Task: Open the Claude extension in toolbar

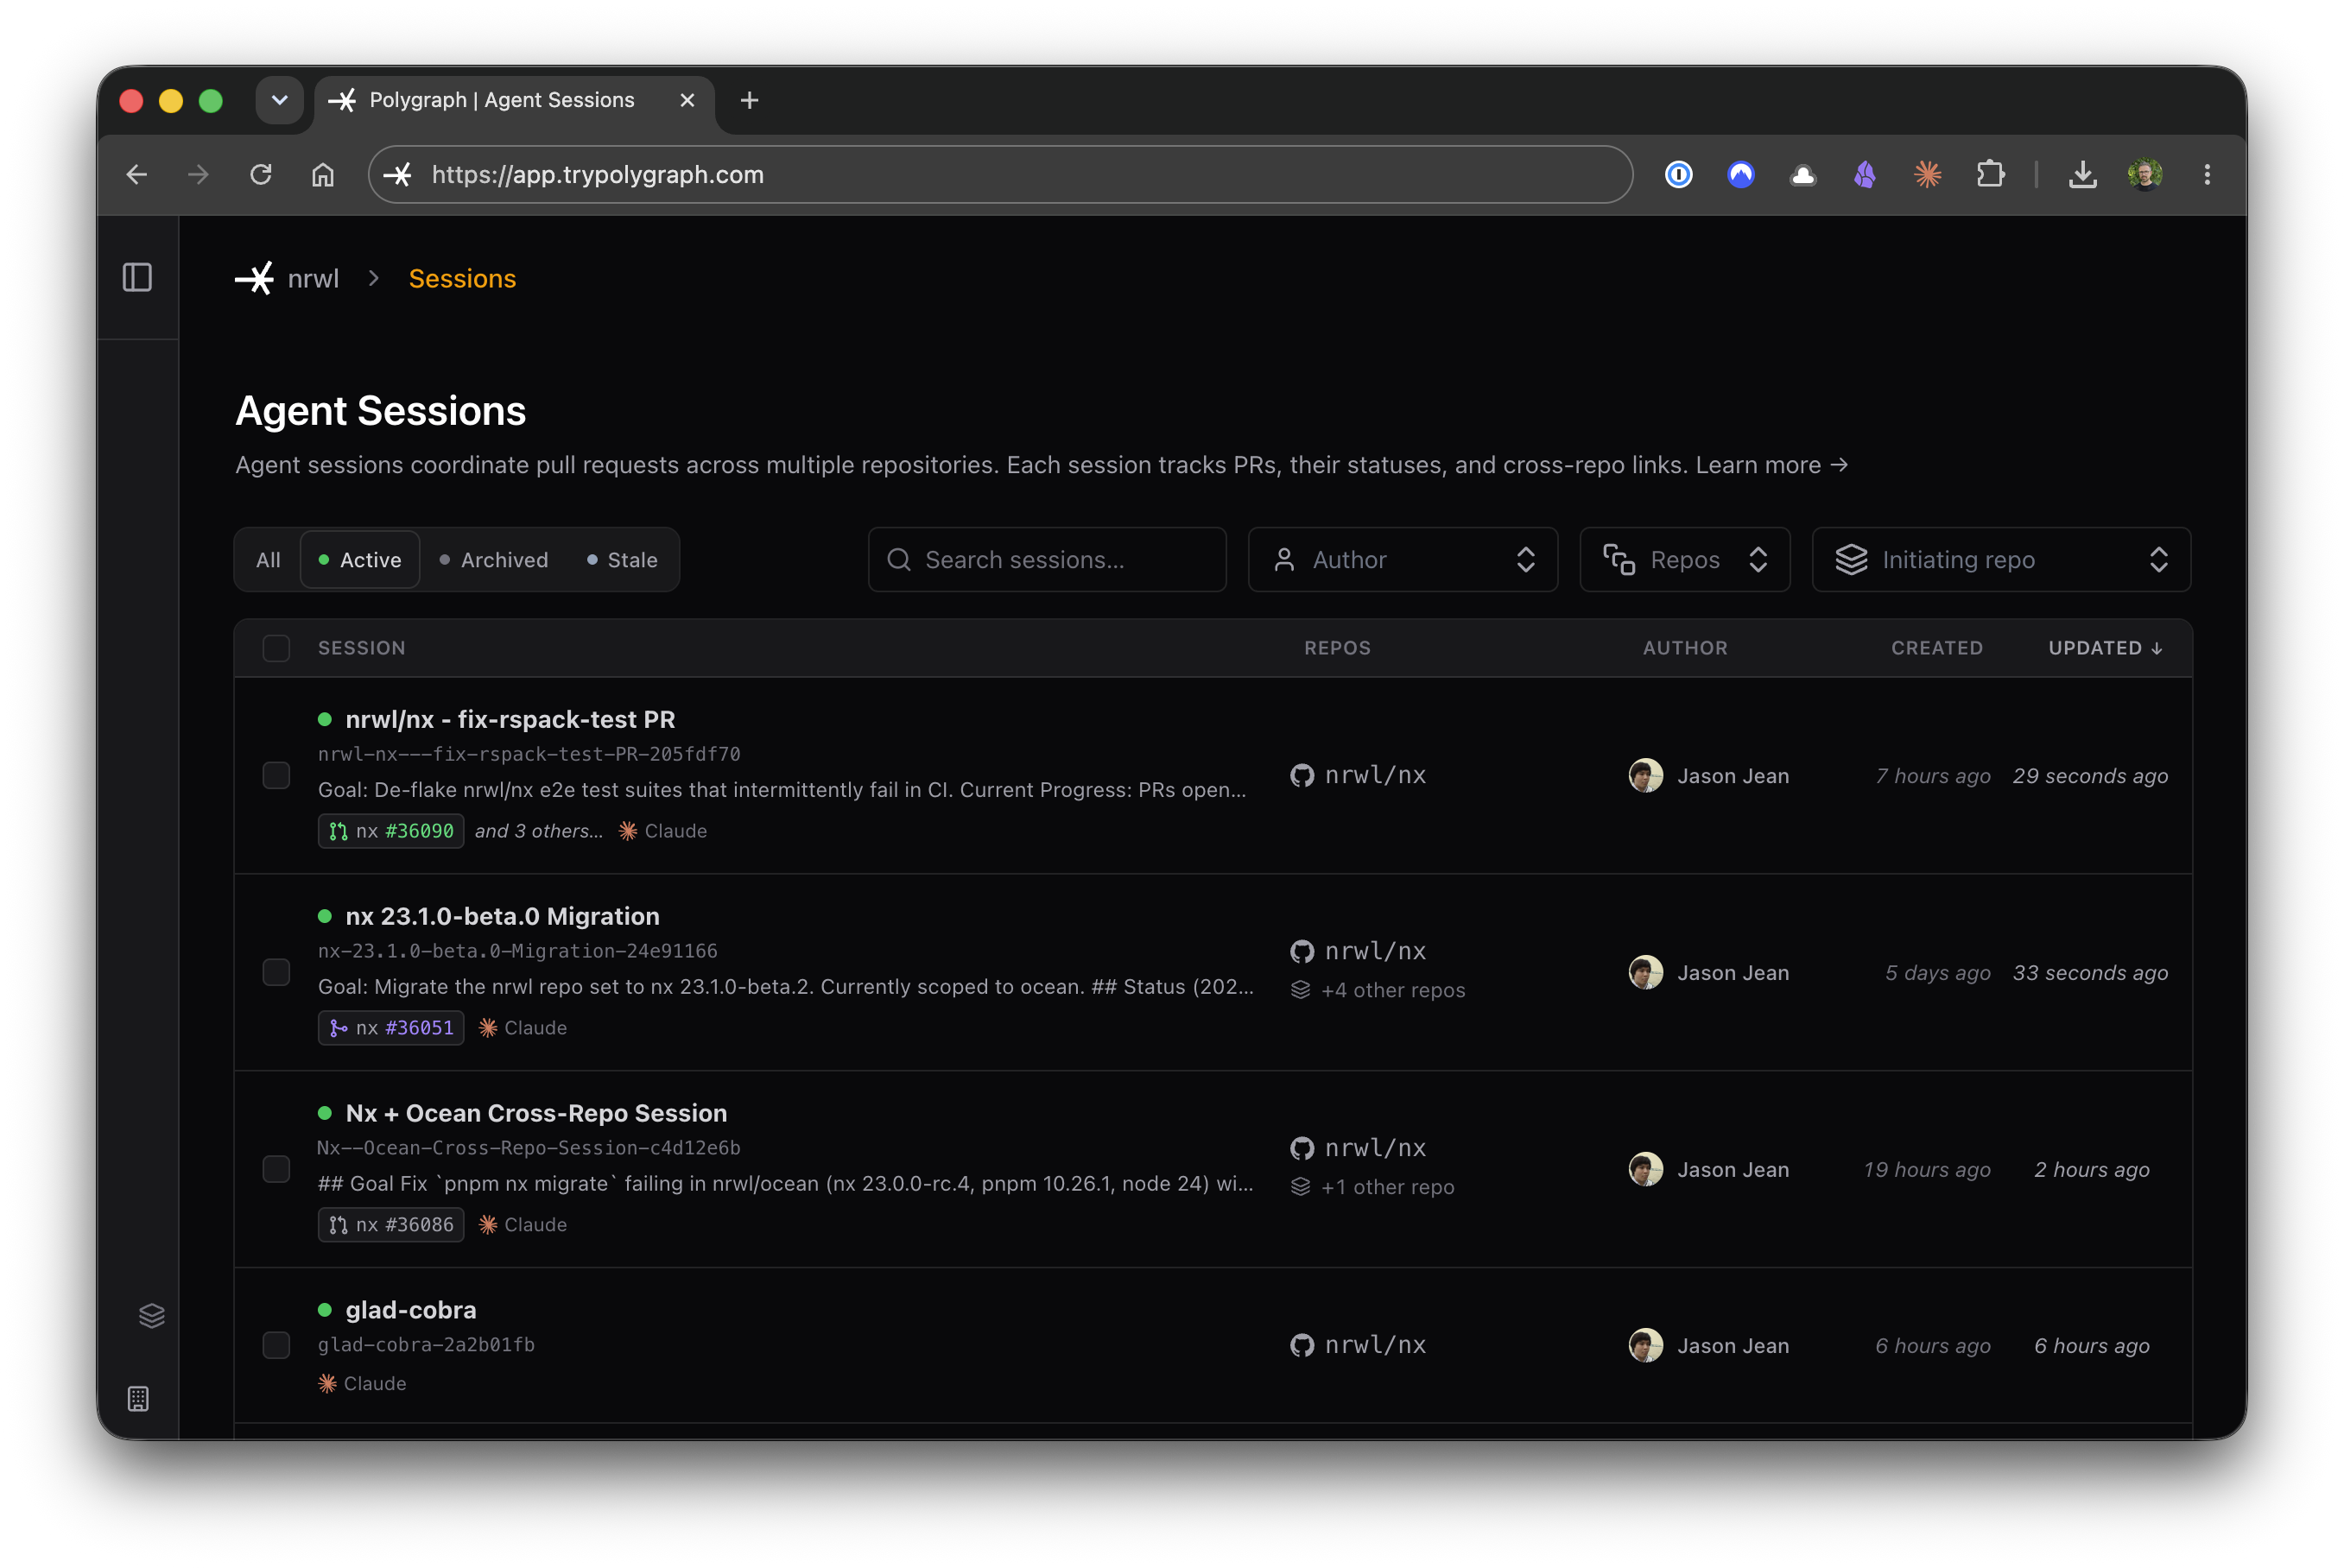Action: pos(1927,175)
